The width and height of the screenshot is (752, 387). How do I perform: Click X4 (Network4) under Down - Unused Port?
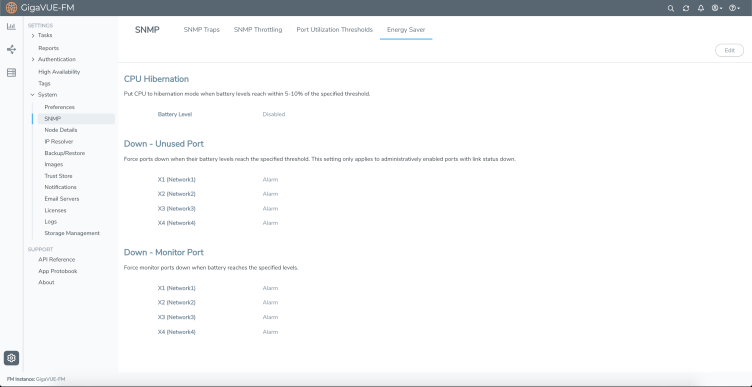(x=176, y=223)
